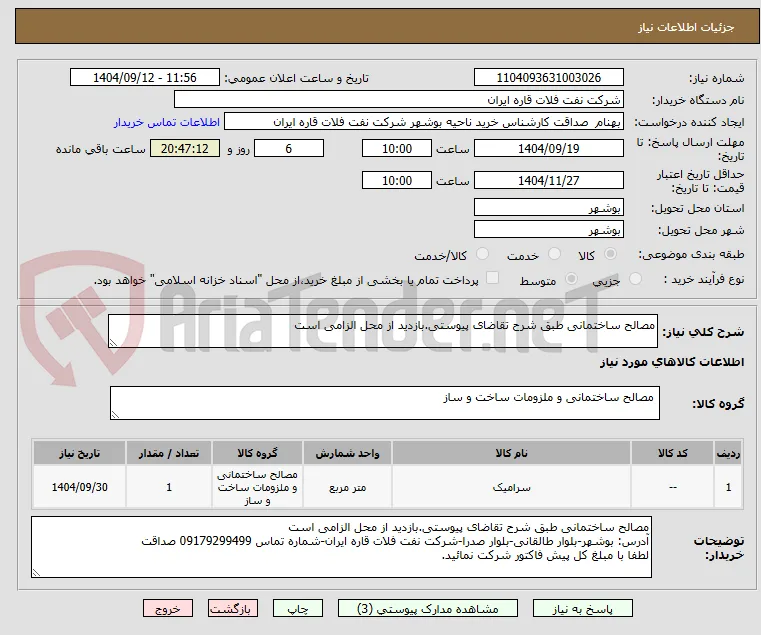The width and height of the screenshot is (761, 635).
Task: Select the متوسط purchase type radio
Action: pos(572,279)
